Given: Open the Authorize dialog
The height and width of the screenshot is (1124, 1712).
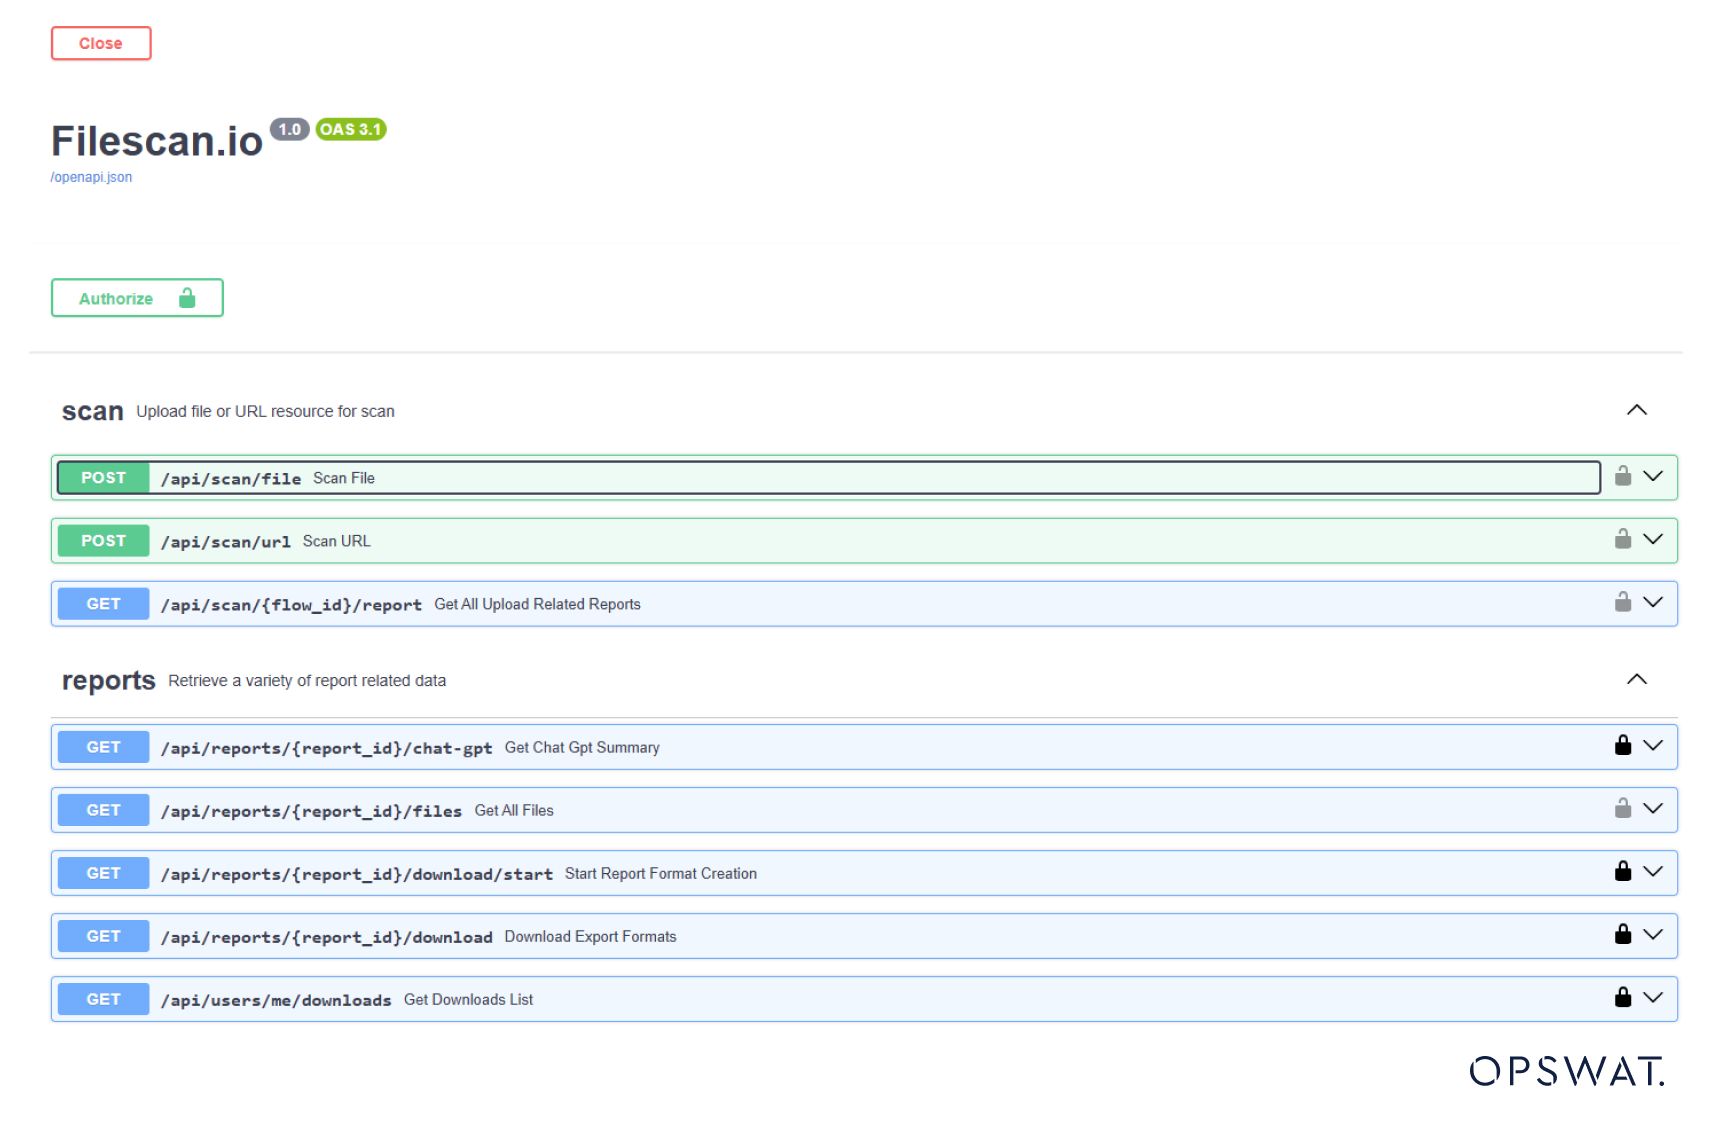Looking at the screenshot, I should click(137, 298).
